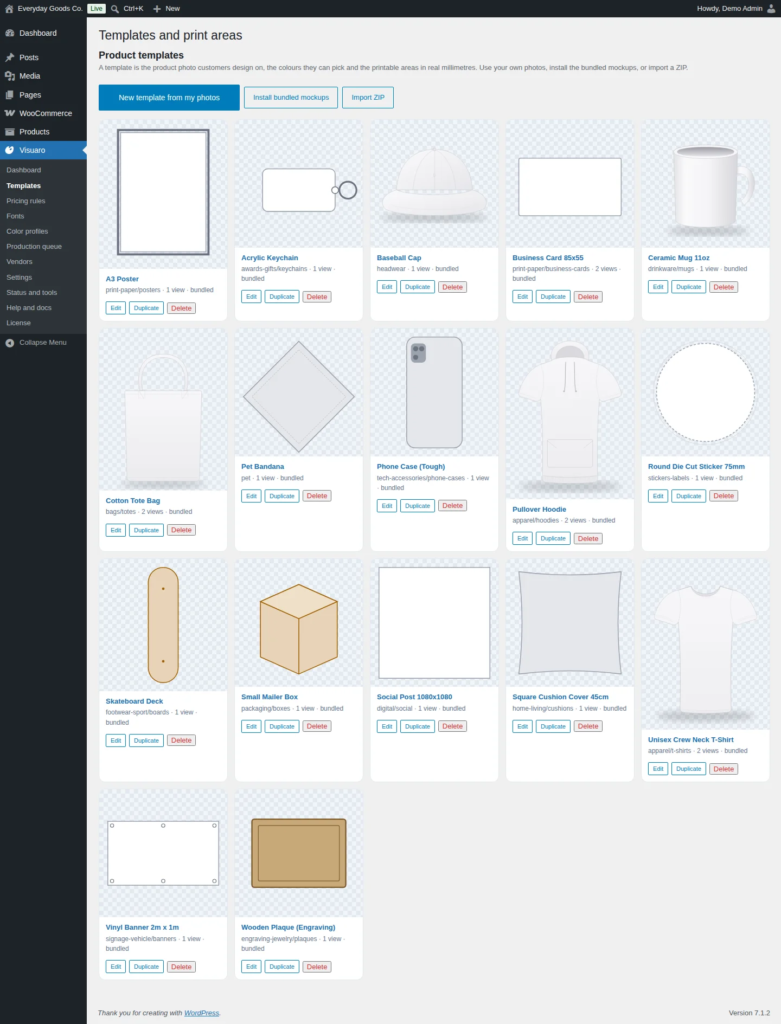Open Help and docs submenu item
Viewport: 781px width, 1024px height.
pyautogui.click(x=29, y=308)
